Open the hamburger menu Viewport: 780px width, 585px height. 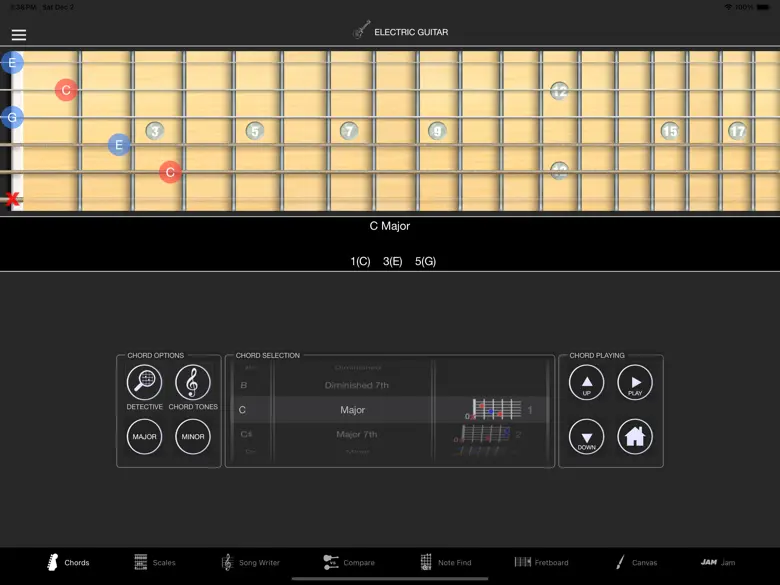[x=19, y=34]
